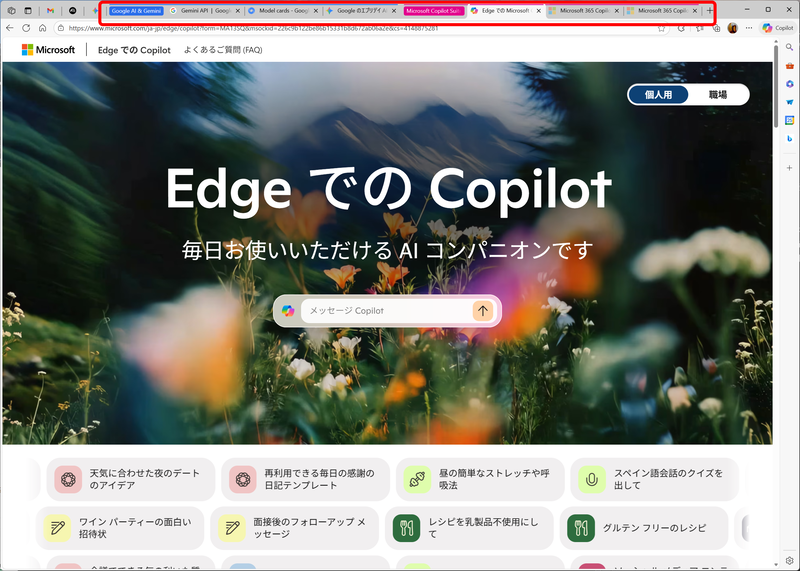Open sidebar Google Calendar icon

pos(789,120)
